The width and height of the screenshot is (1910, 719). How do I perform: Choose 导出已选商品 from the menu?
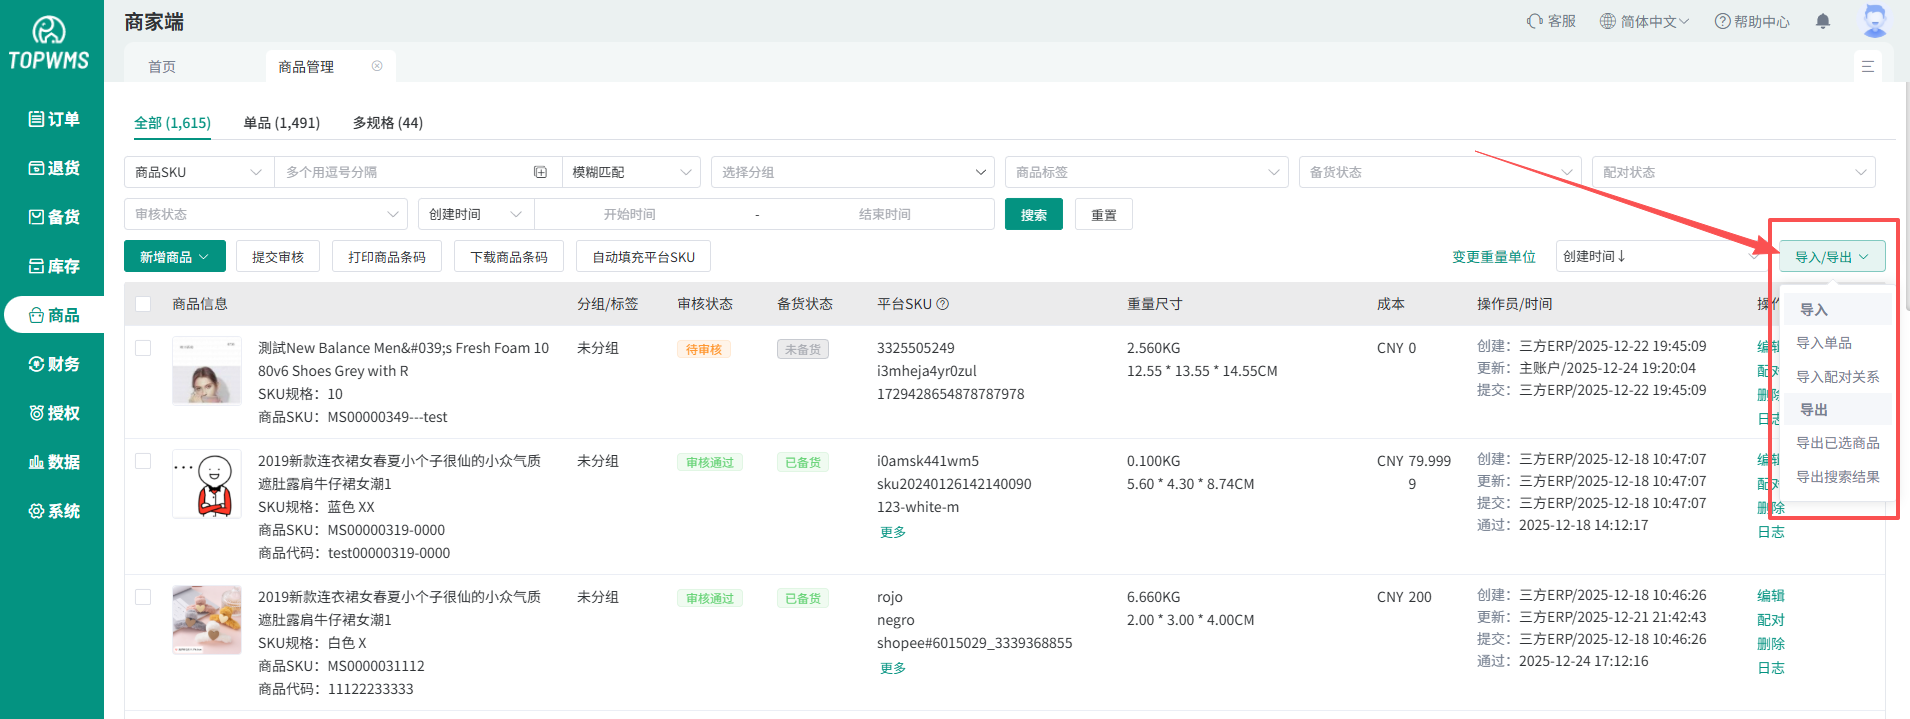tap(1837, 443)
